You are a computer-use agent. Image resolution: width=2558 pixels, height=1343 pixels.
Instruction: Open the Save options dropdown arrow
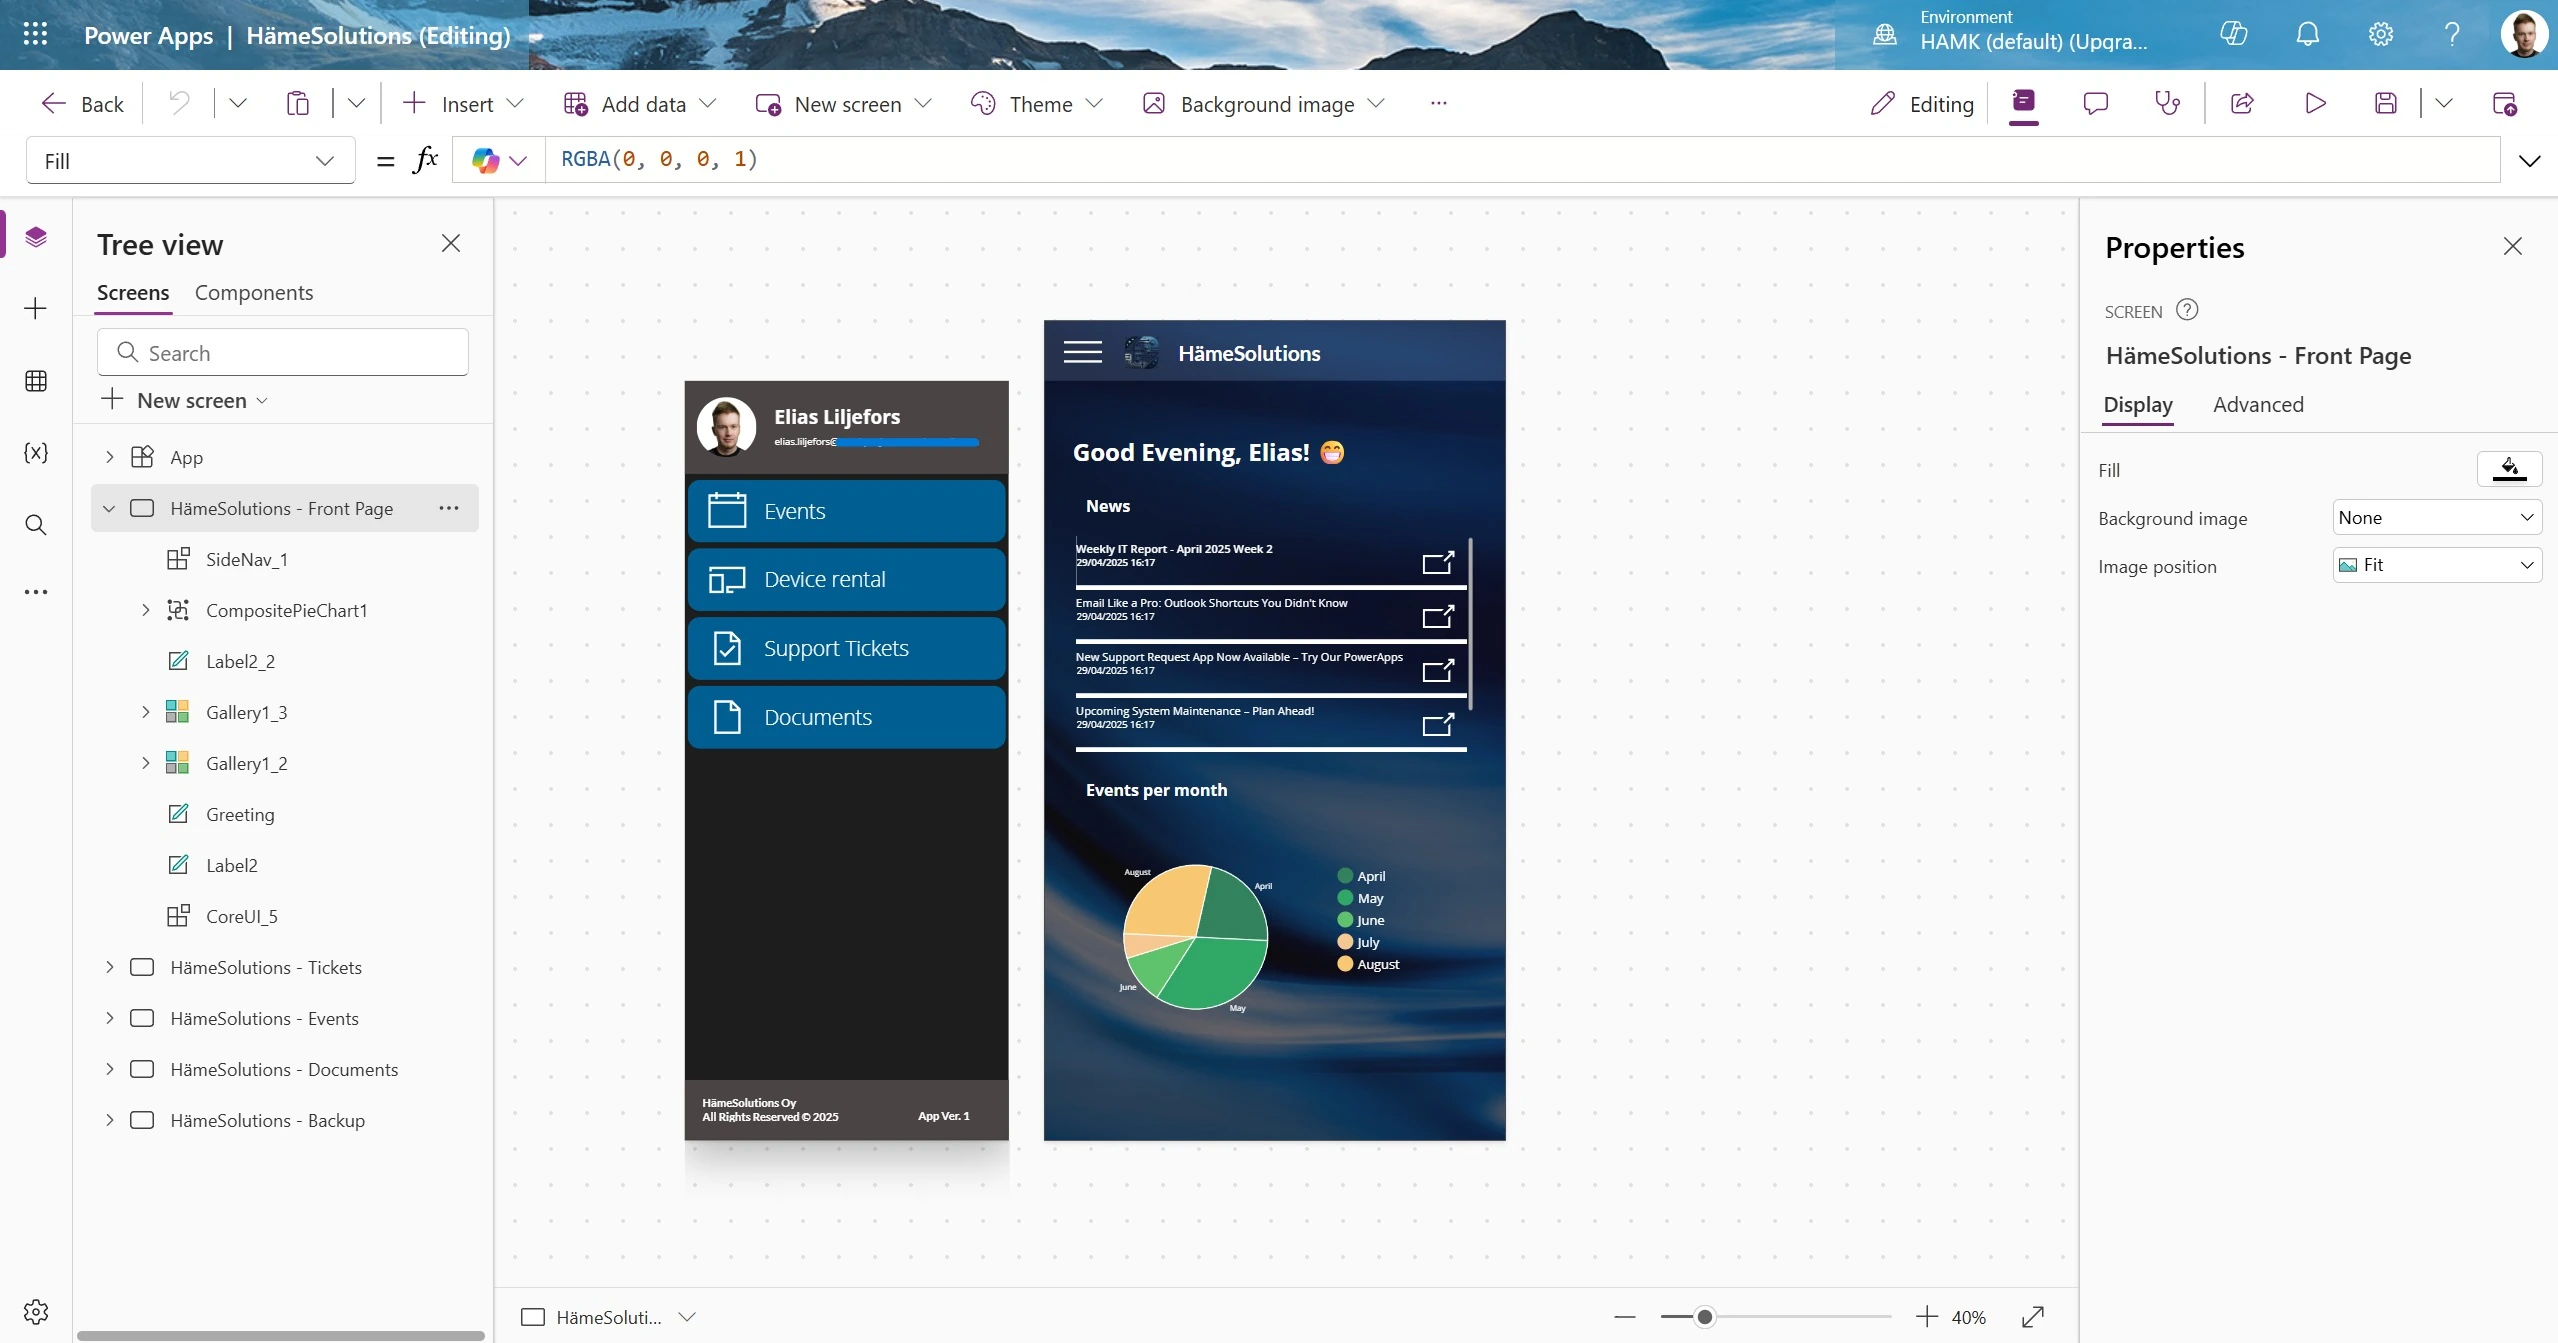2443,103
